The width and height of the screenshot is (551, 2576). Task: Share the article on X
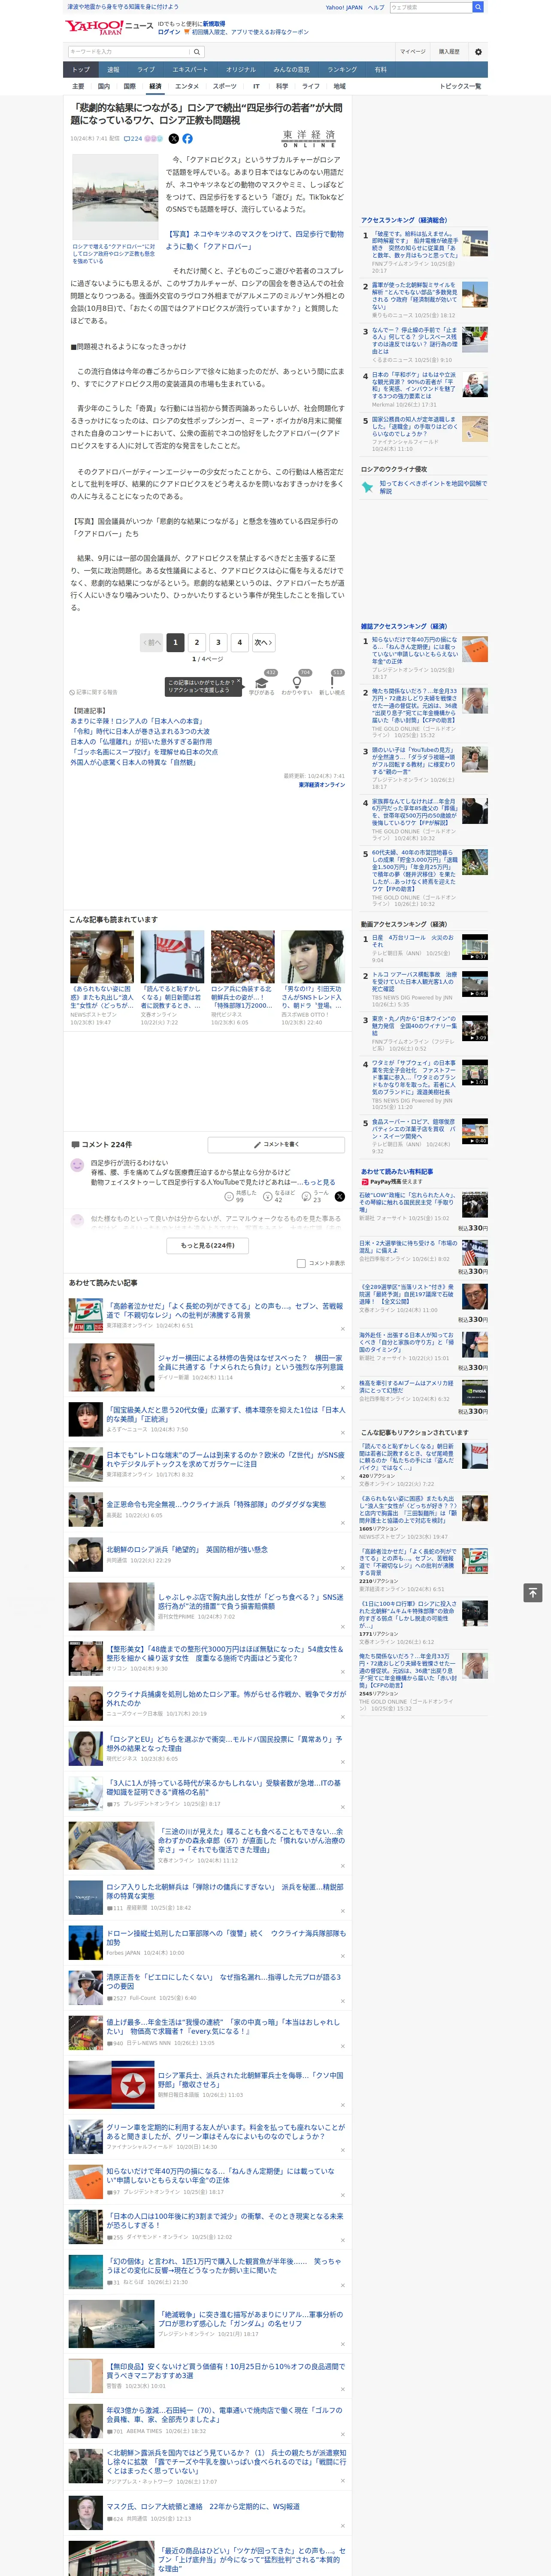(x=173, y=139)
